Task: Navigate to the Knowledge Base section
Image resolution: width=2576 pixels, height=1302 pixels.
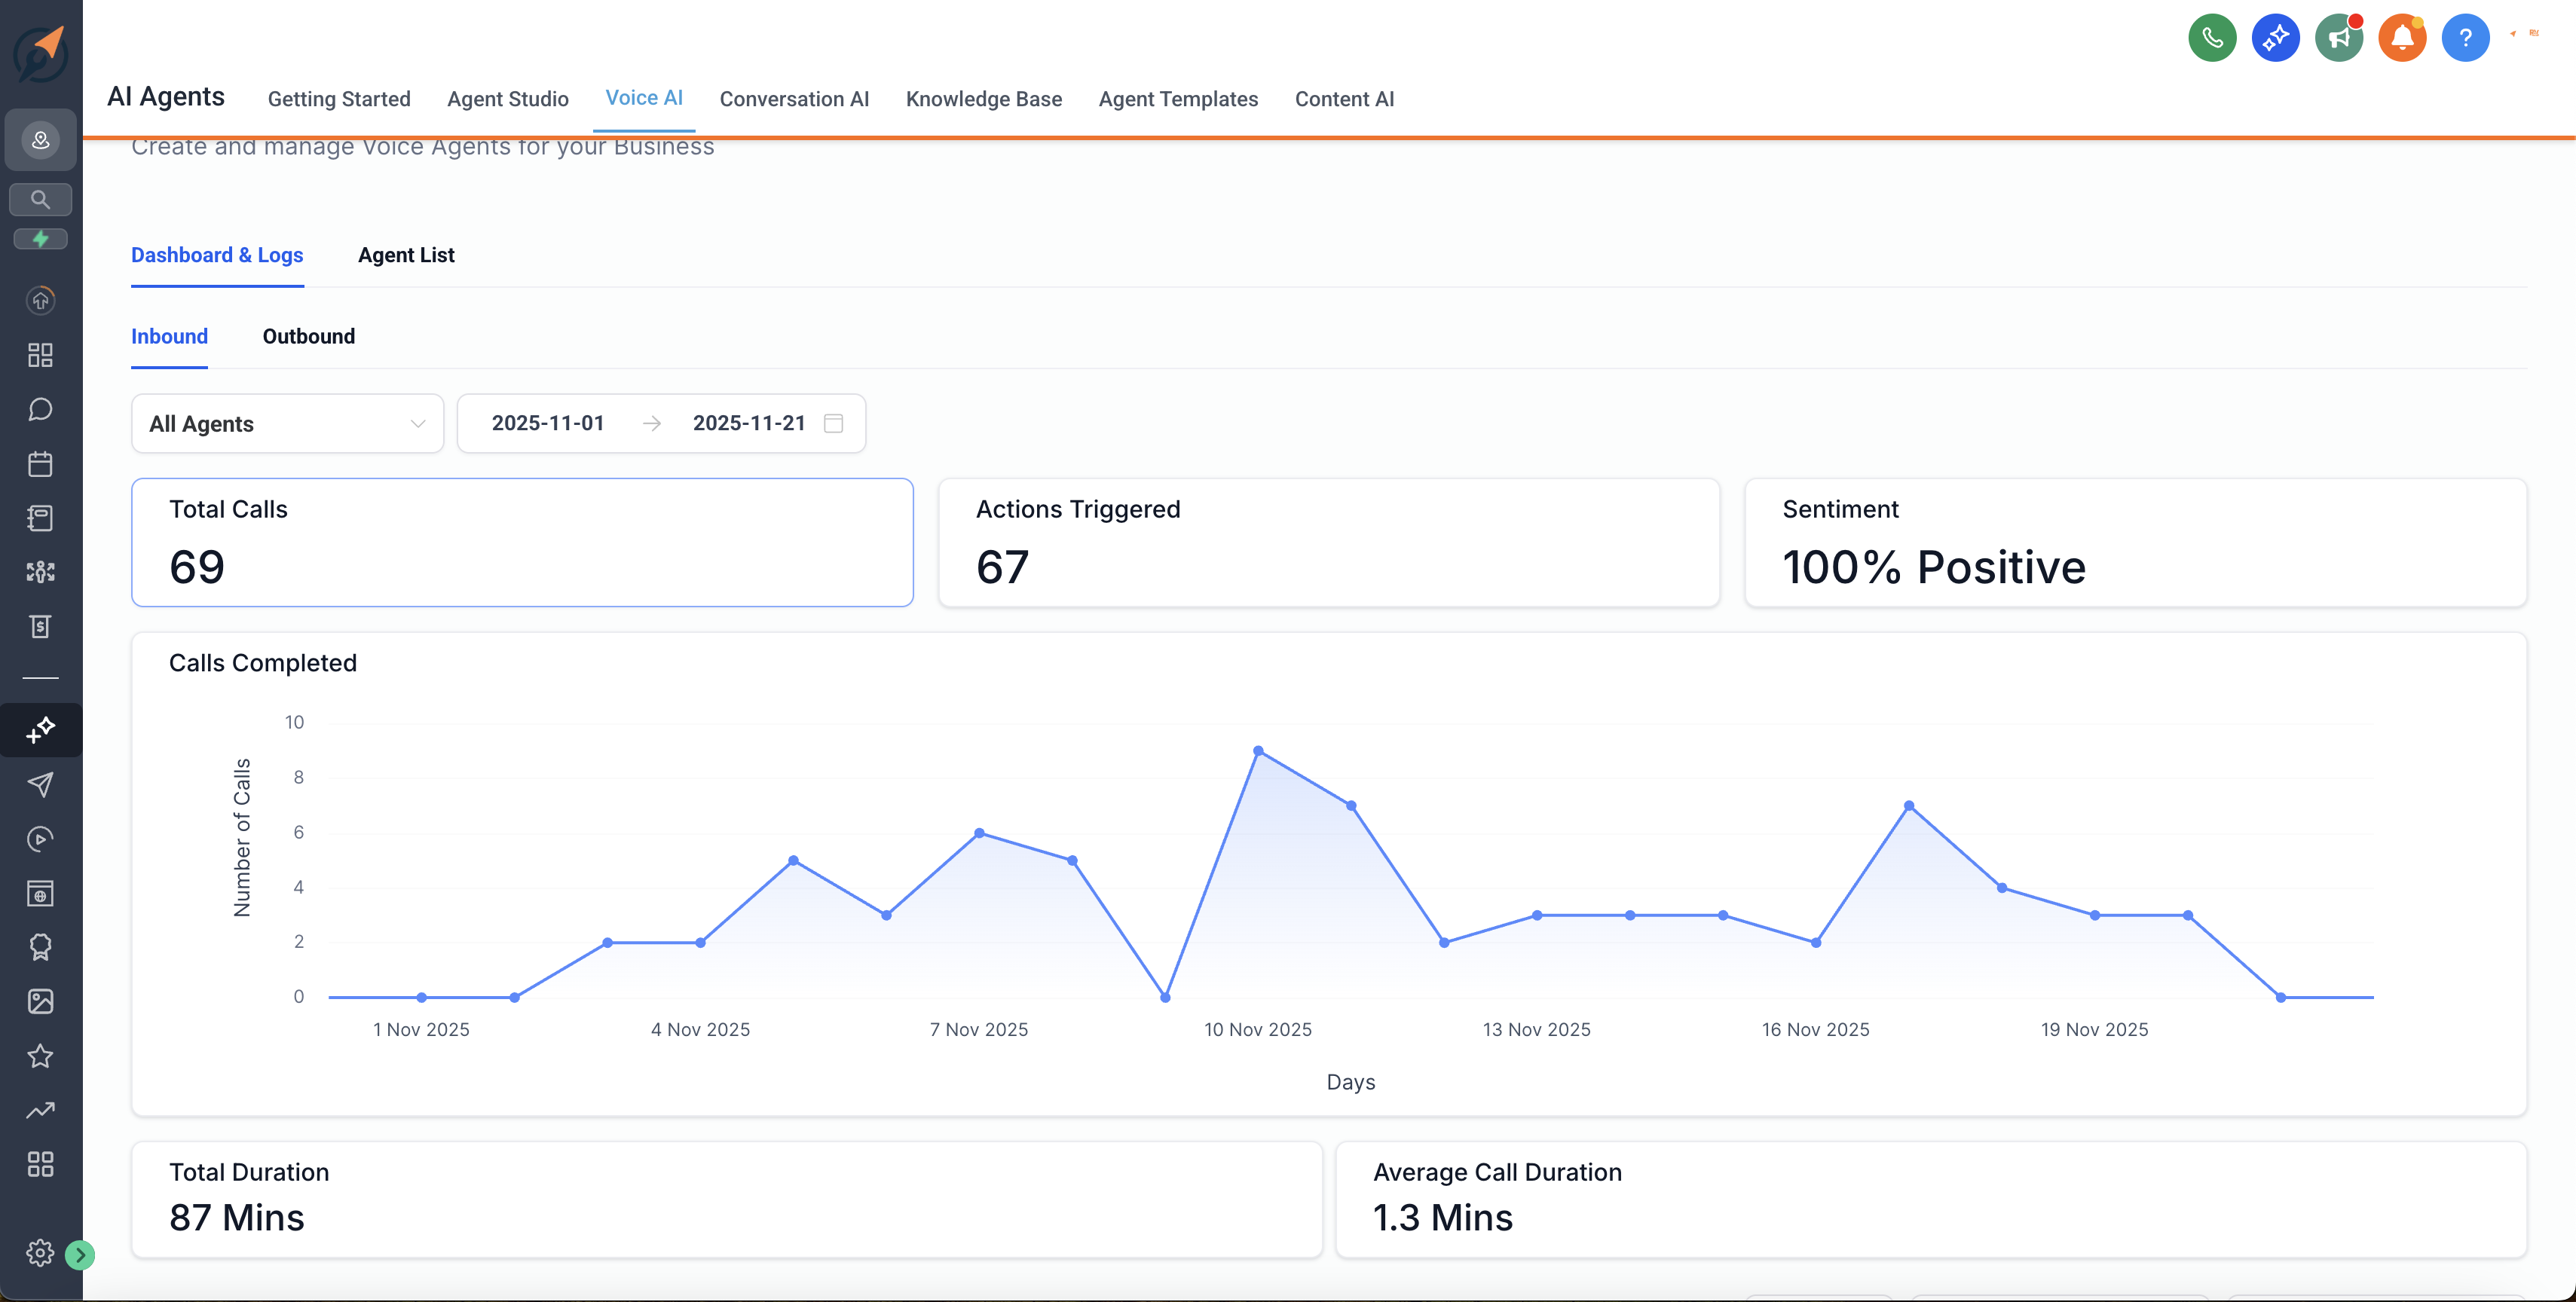Action: (x=984, y=99)
